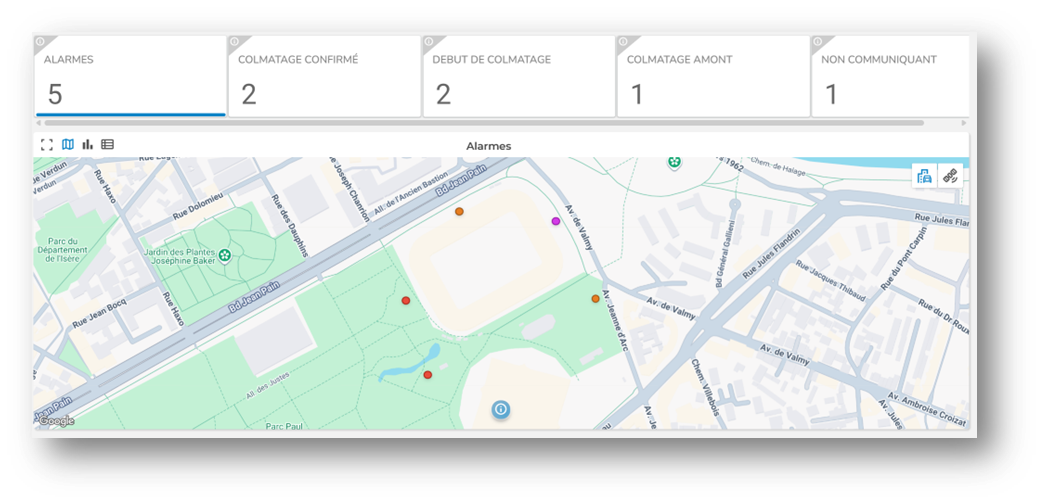
Task: Select the COLMATAGE CONFIRMÉ card
Action: coord(324,78)
